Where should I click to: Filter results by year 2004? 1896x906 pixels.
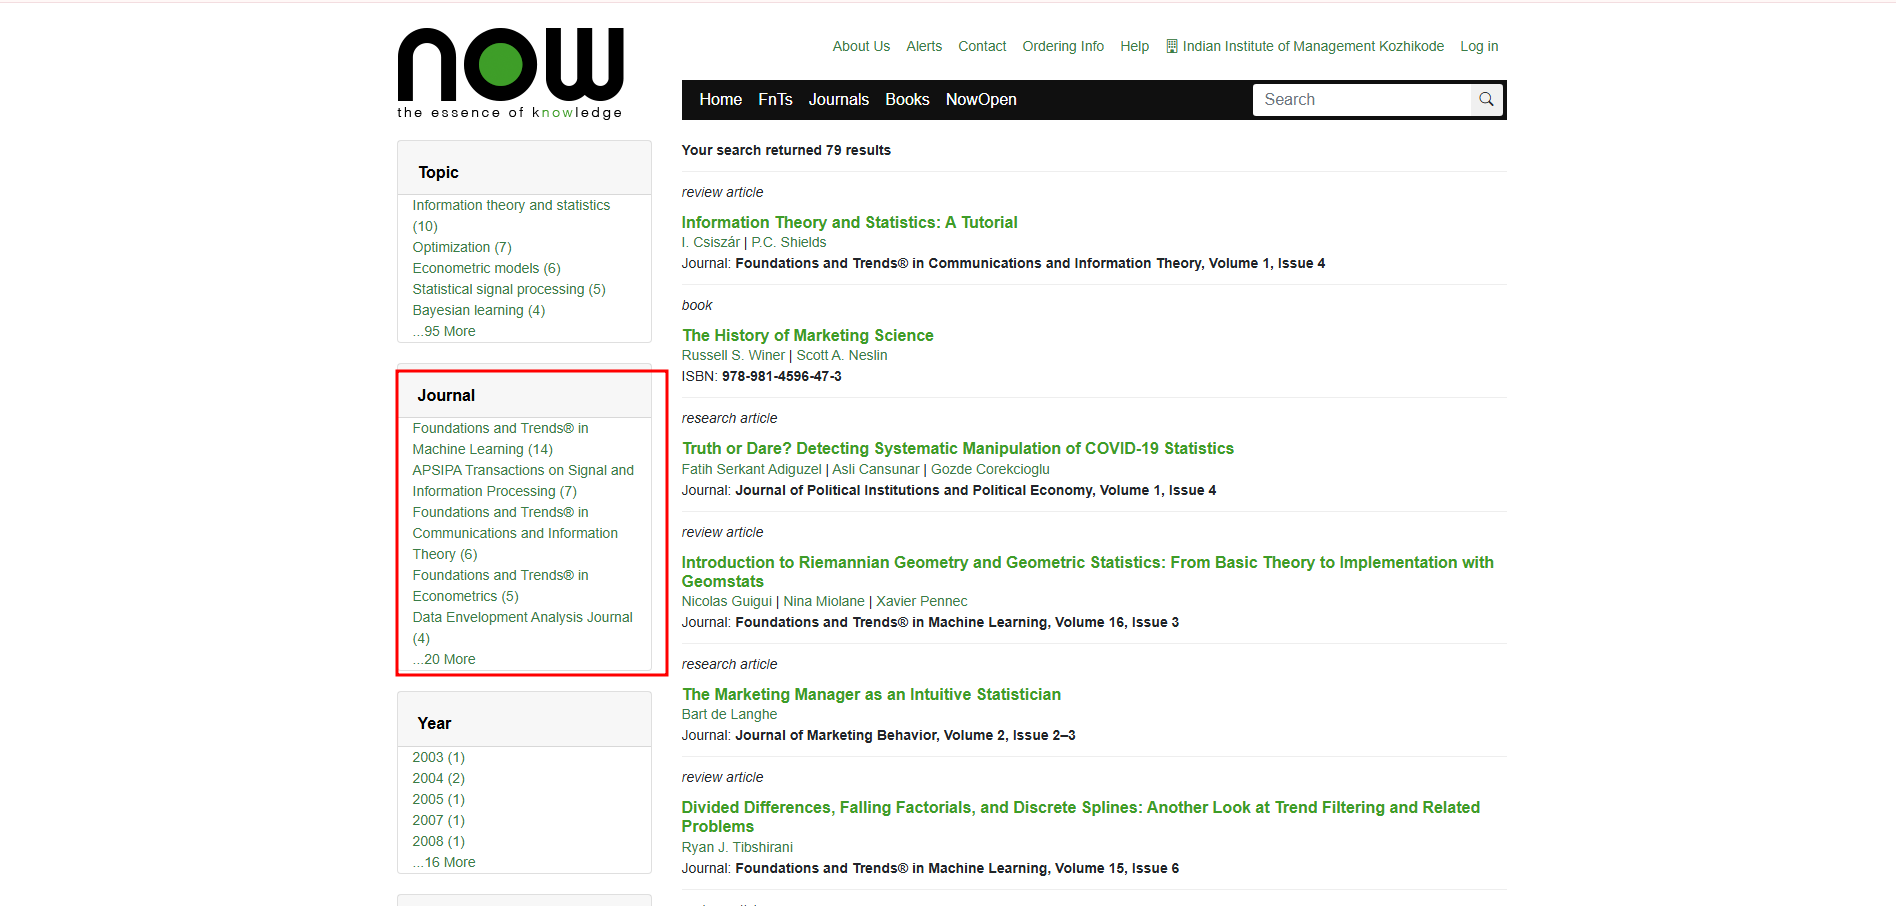pyautogui.click(x=438, y=778)
